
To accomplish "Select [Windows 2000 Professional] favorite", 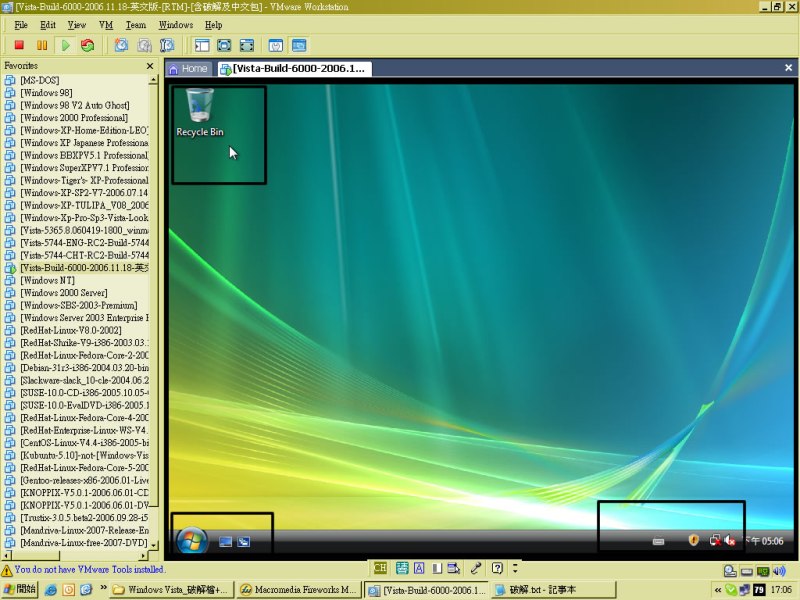I will pyautogui.click(x=74, y=118).
